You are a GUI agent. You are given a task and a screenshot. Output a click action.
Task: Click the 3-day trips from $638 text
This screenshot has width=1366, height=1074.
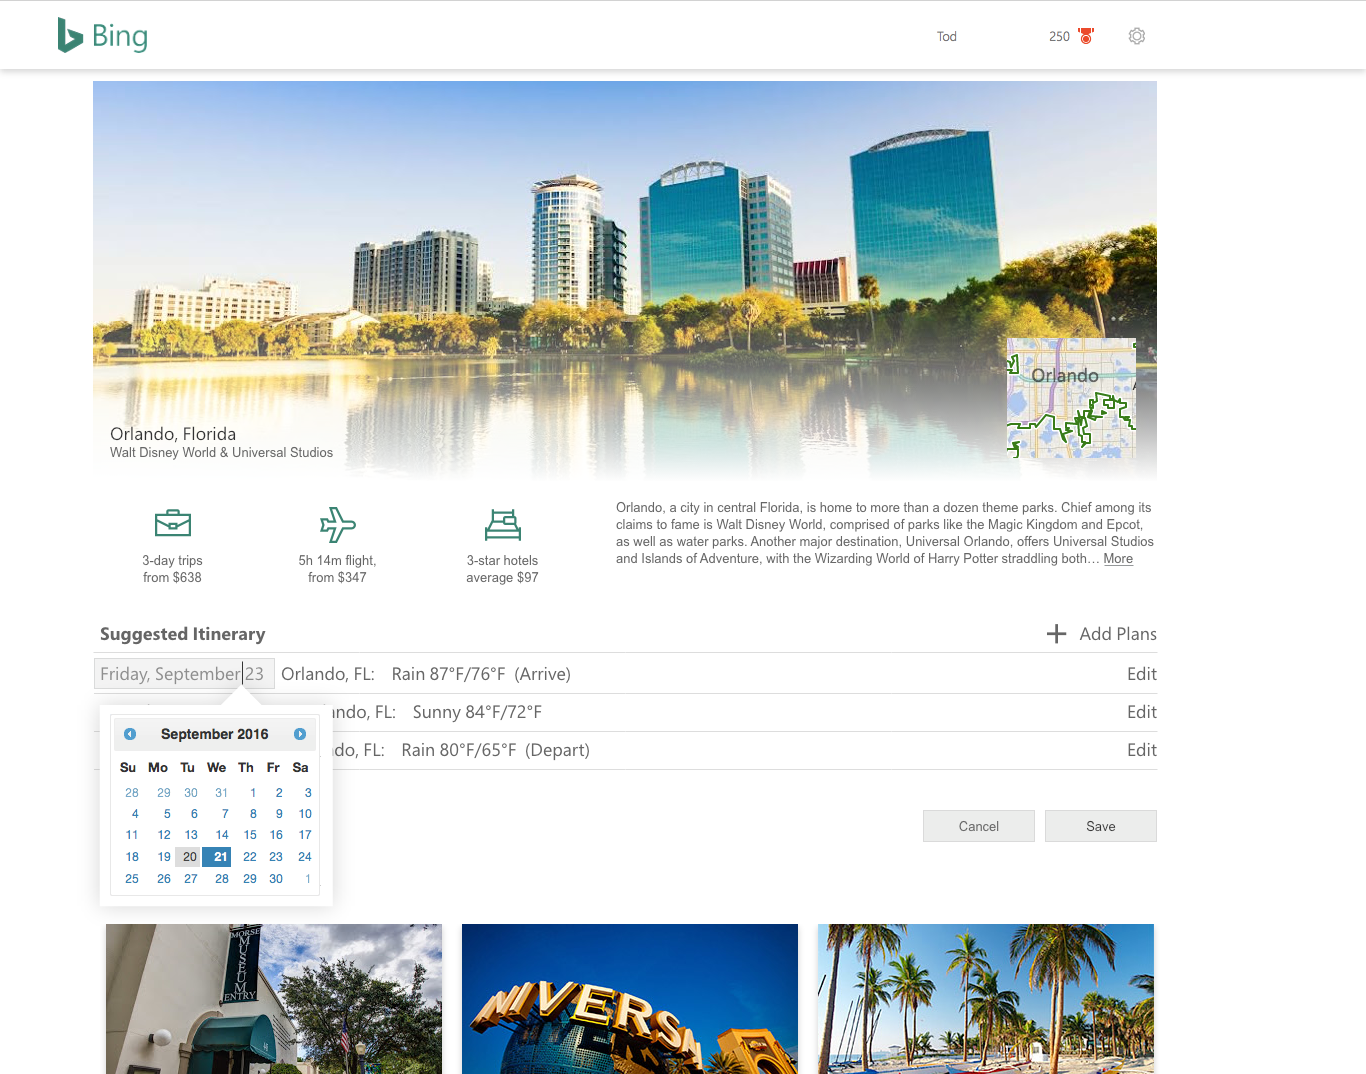pyautogui.click(x=172, y=569)
